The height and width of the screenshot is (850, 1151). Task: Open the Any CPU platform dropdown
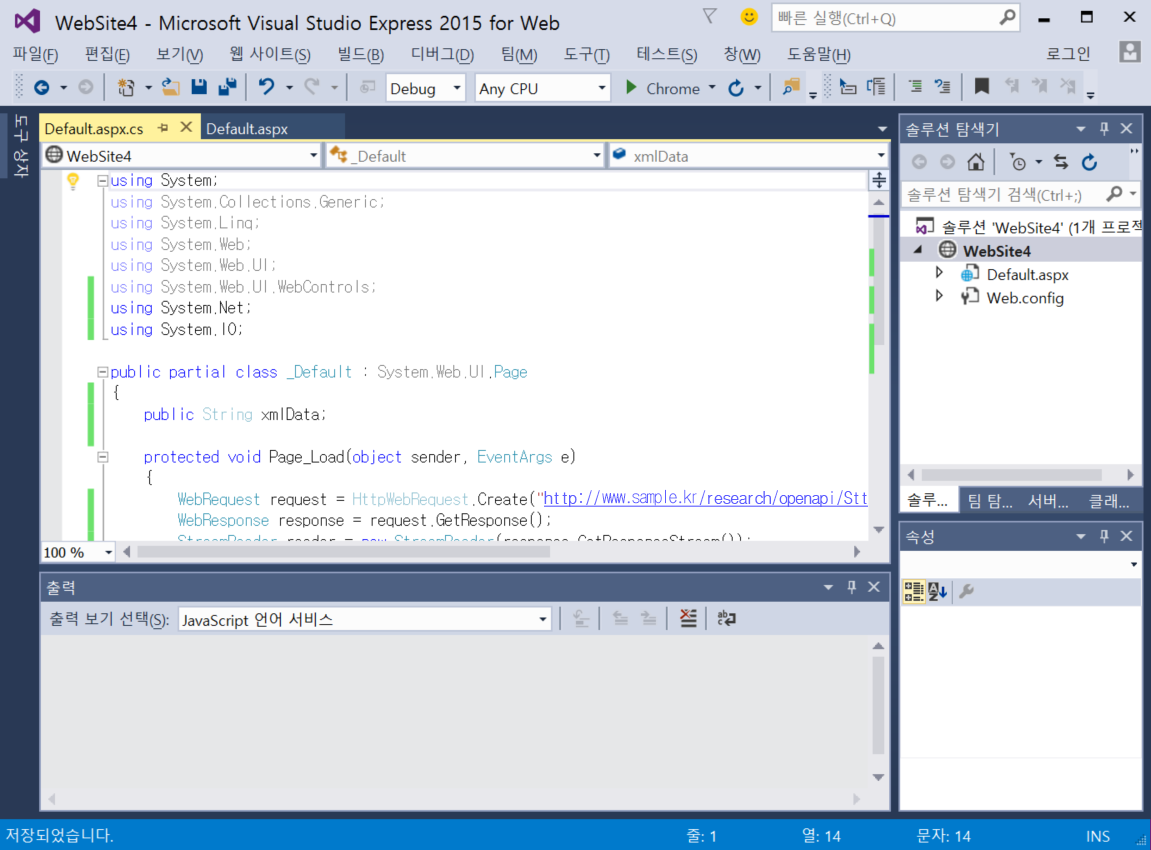pos(542,88)
